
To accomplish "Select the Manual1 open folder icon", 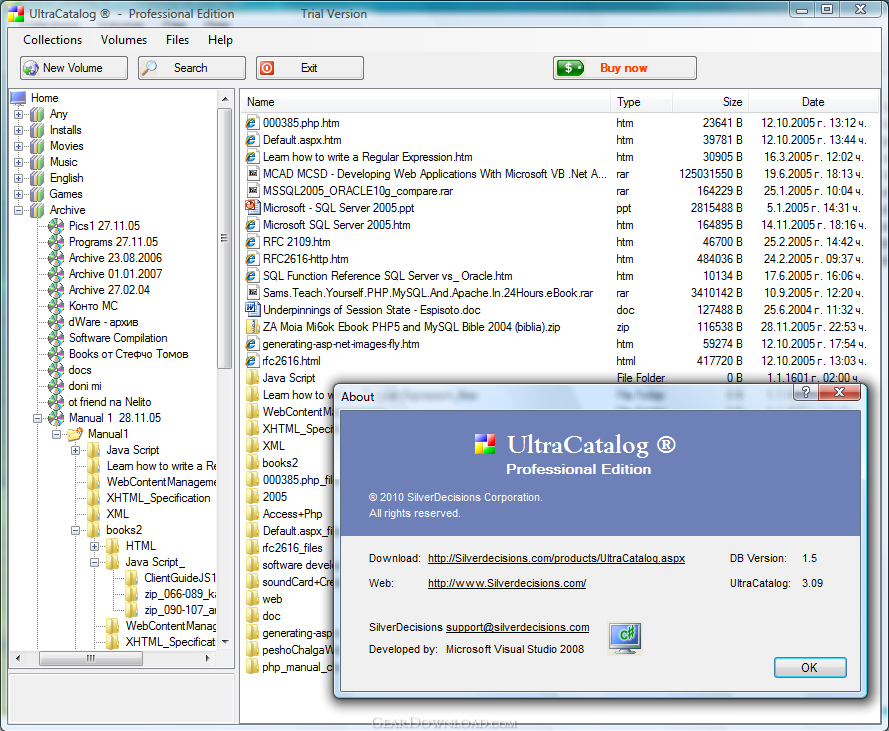I will point(75,434).
